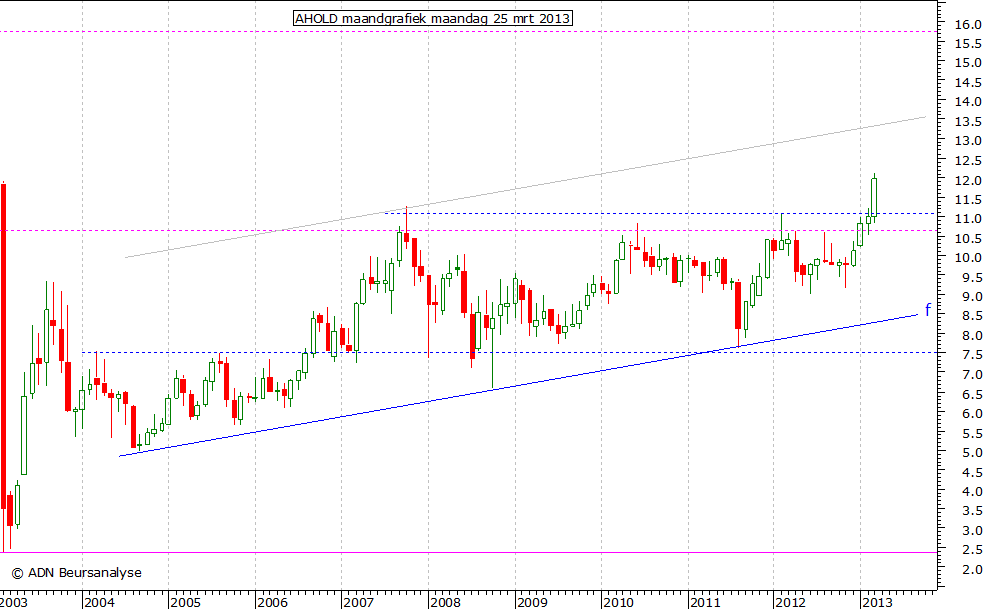Viewport: 985px width, 609px height.
Task: Click the 12.0 price axis value
Action: [968, 180]
